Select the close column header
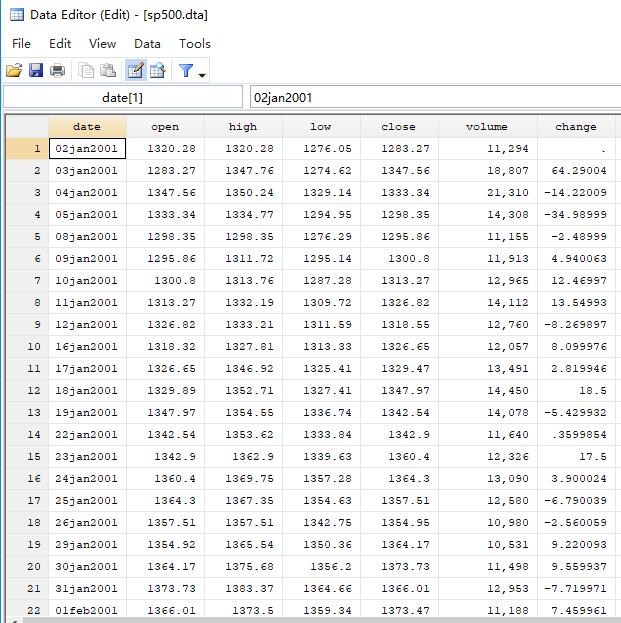Viewport: 621px width, 623px height. (x=399, y=127)
